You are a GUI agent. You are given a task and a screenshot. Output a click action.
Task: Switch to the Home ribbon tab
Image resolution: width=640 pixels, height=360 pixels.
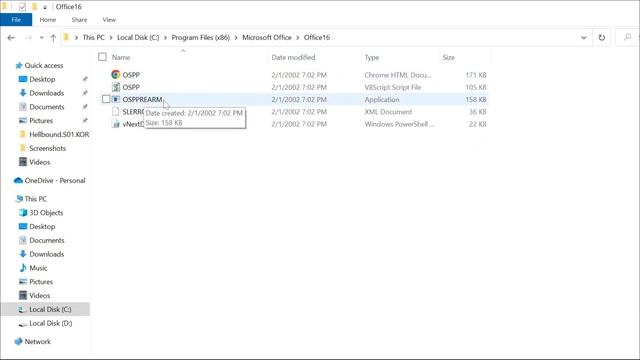(48, 20)
